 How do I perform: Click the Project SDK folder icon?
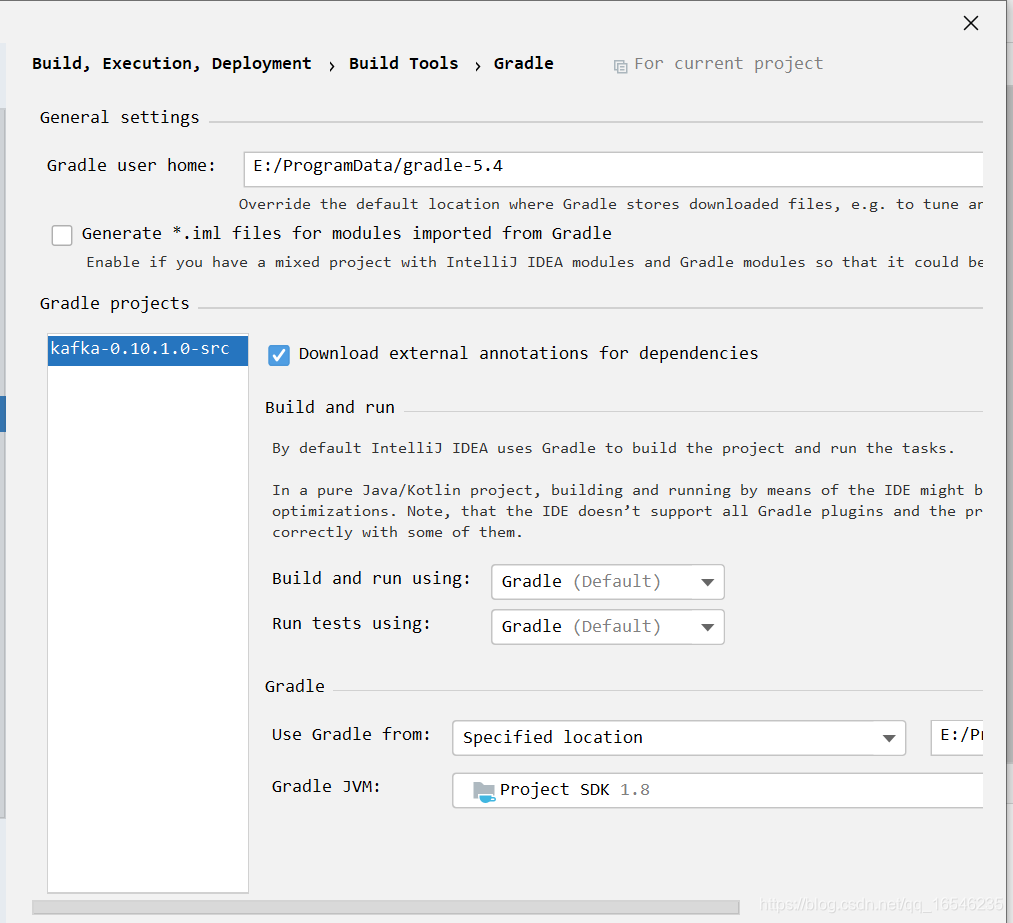point(484,791)
